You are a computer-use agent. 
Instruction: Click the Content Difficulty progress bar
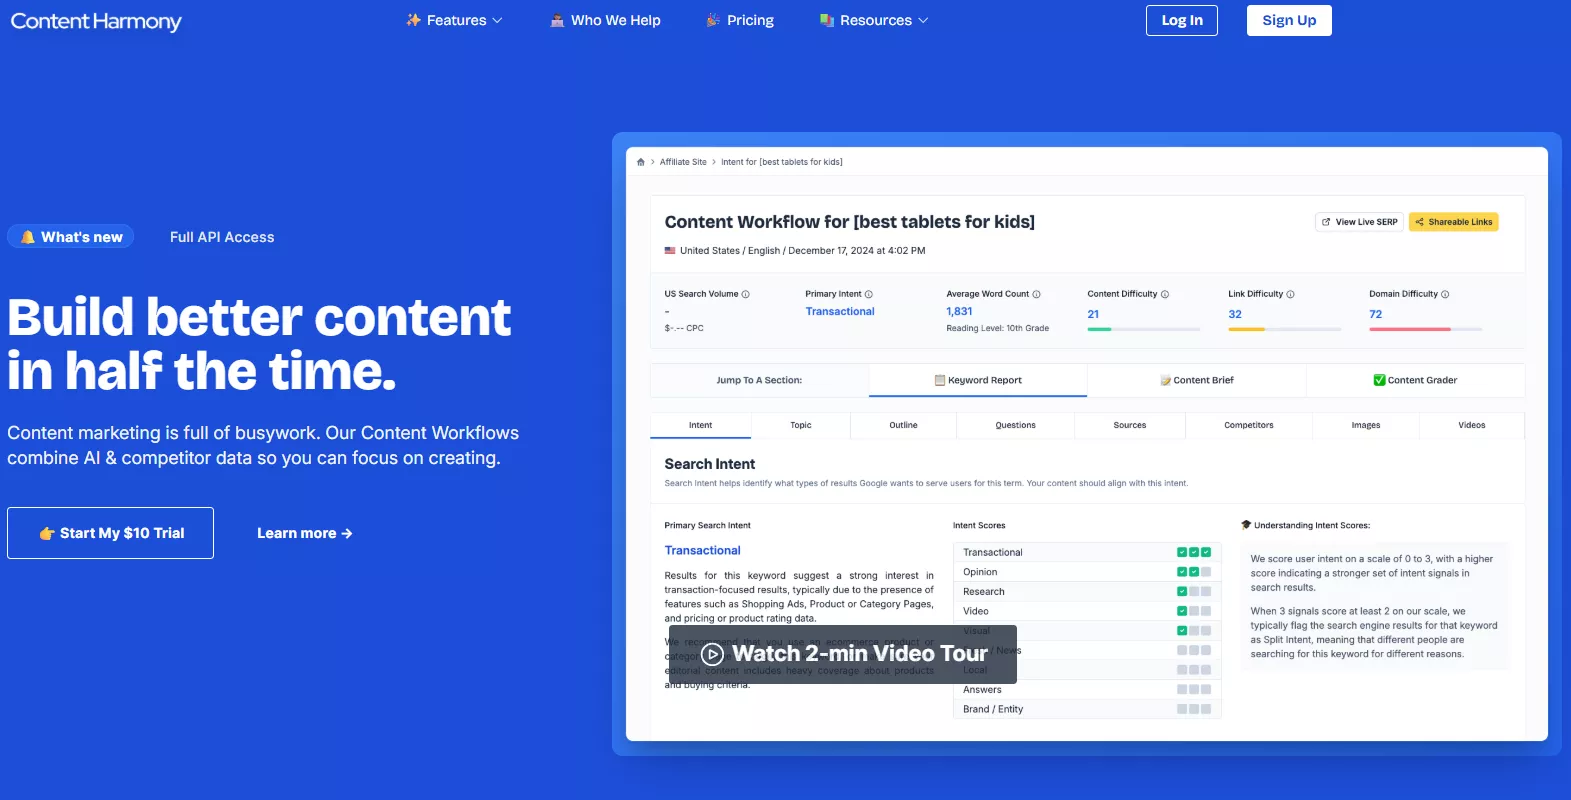point(1144,329)
